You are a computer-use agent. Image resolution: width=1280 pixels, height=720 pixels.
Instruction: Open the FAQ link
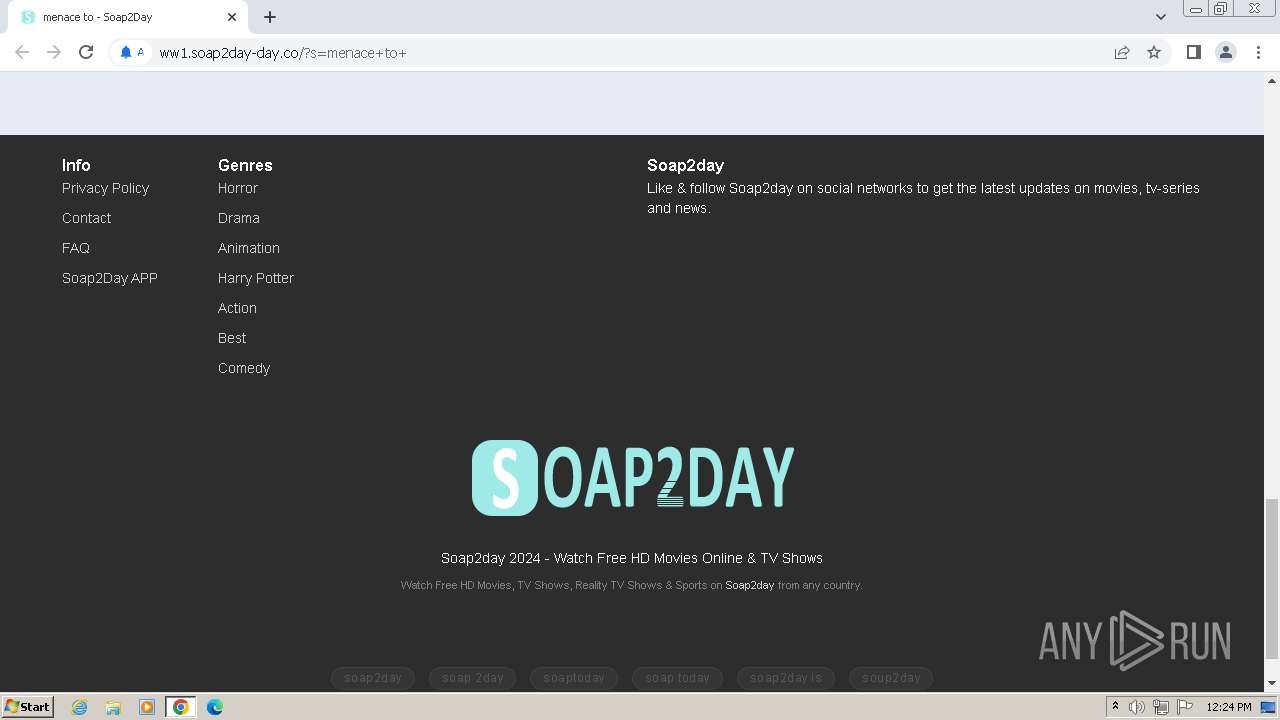point(76,248)
